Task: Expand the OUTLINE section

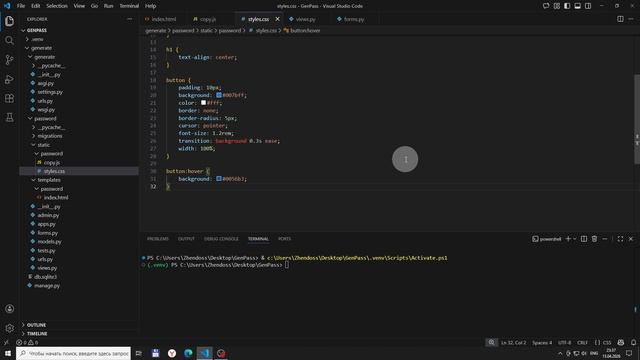Action: click(36, 325)
